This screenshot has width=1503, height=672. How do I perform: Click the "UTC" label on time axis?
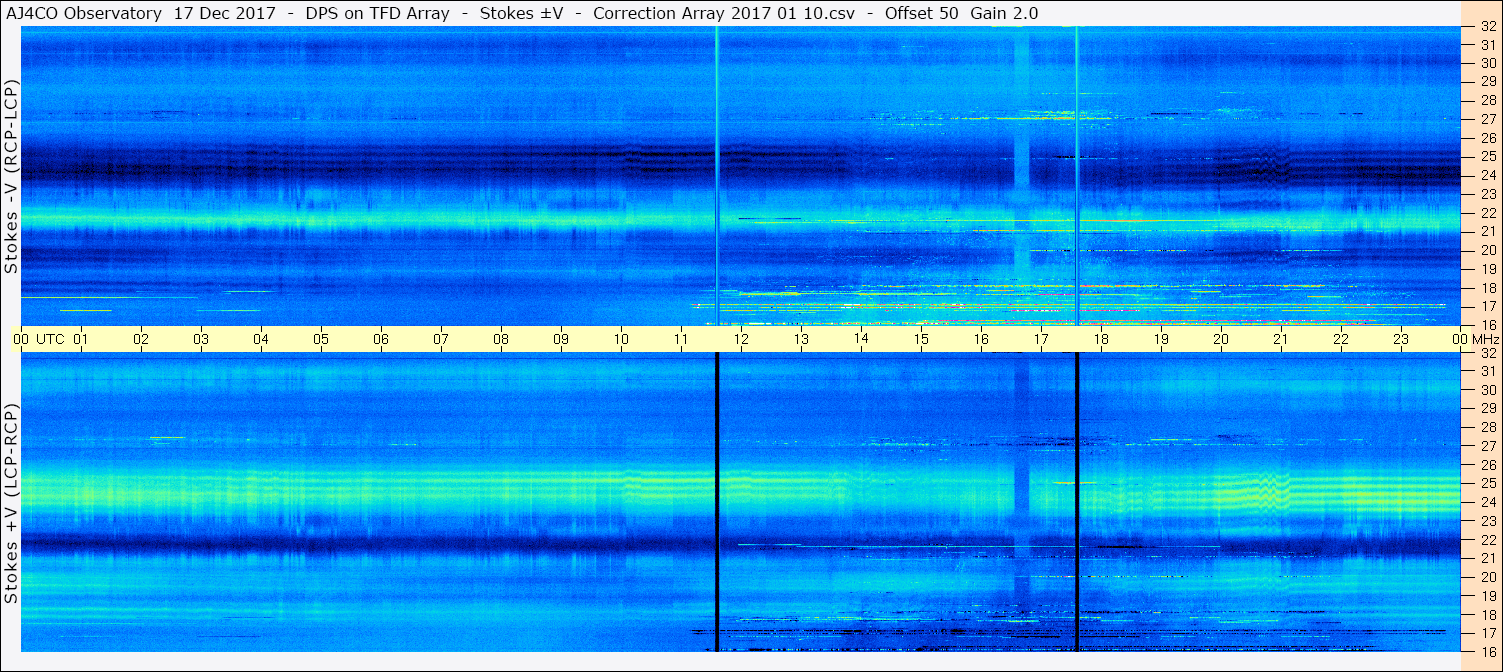point(50,340)
